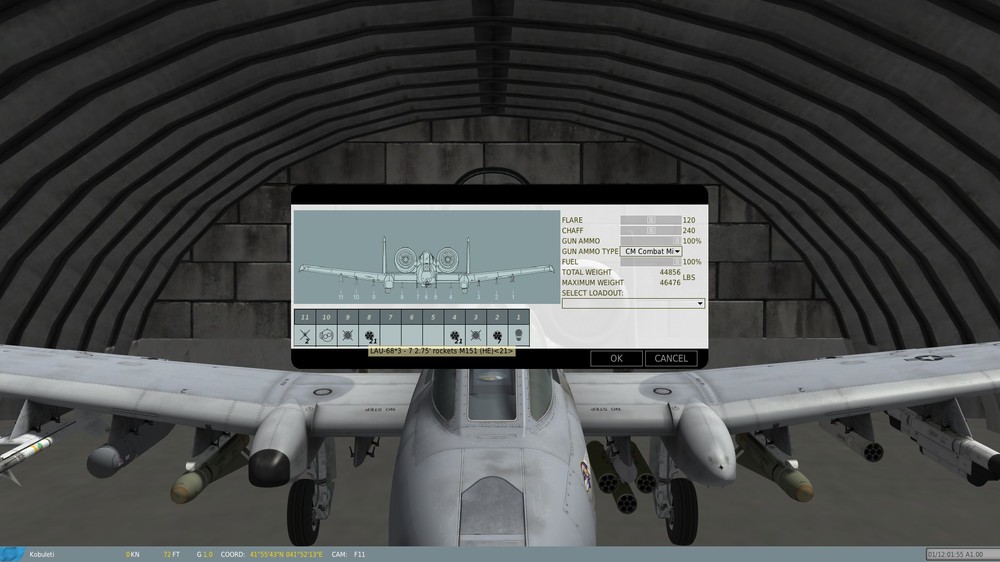Open the SELECT LOADOUT dropdown
Screen dimensions: 1000x562
click(x=633, y=303)
